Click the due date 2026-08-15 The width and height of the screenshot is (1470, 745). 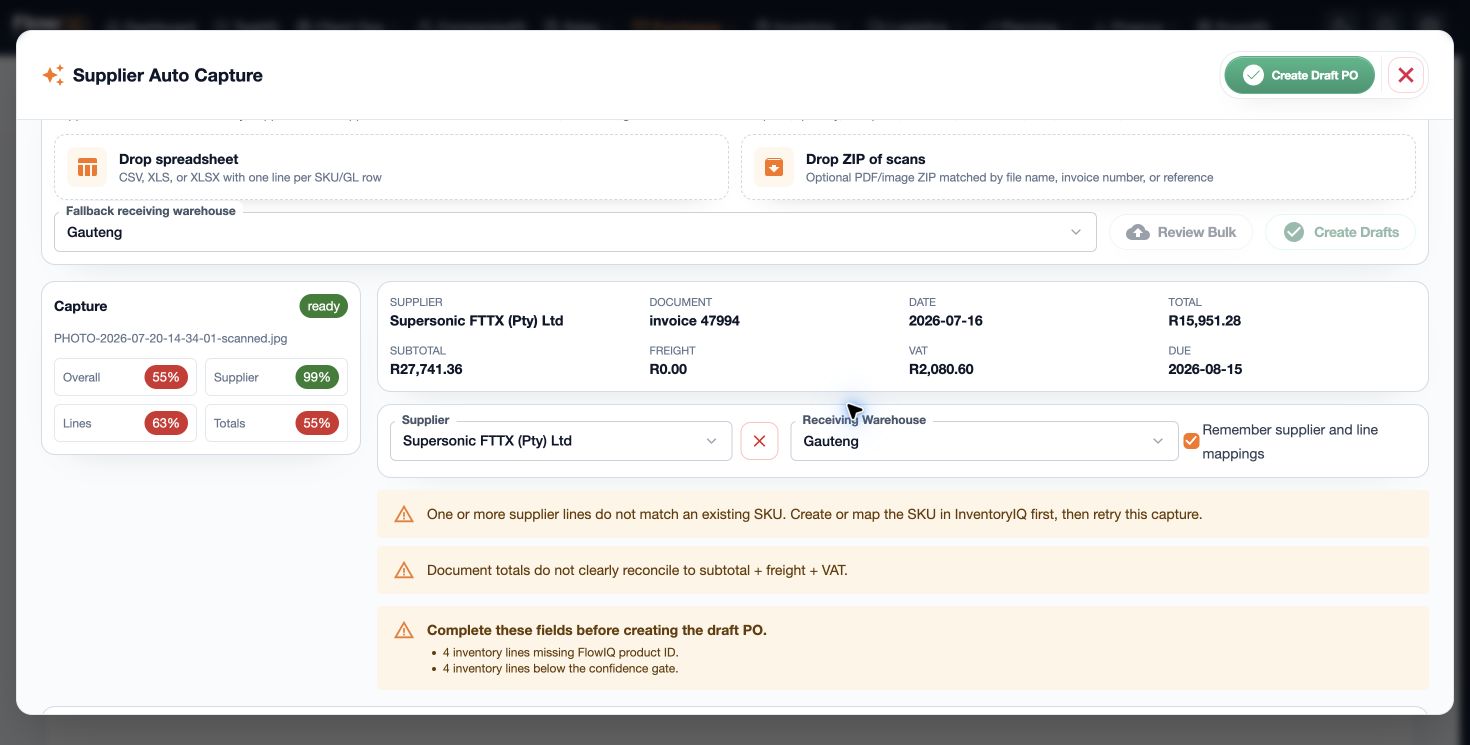point(1205,369)
